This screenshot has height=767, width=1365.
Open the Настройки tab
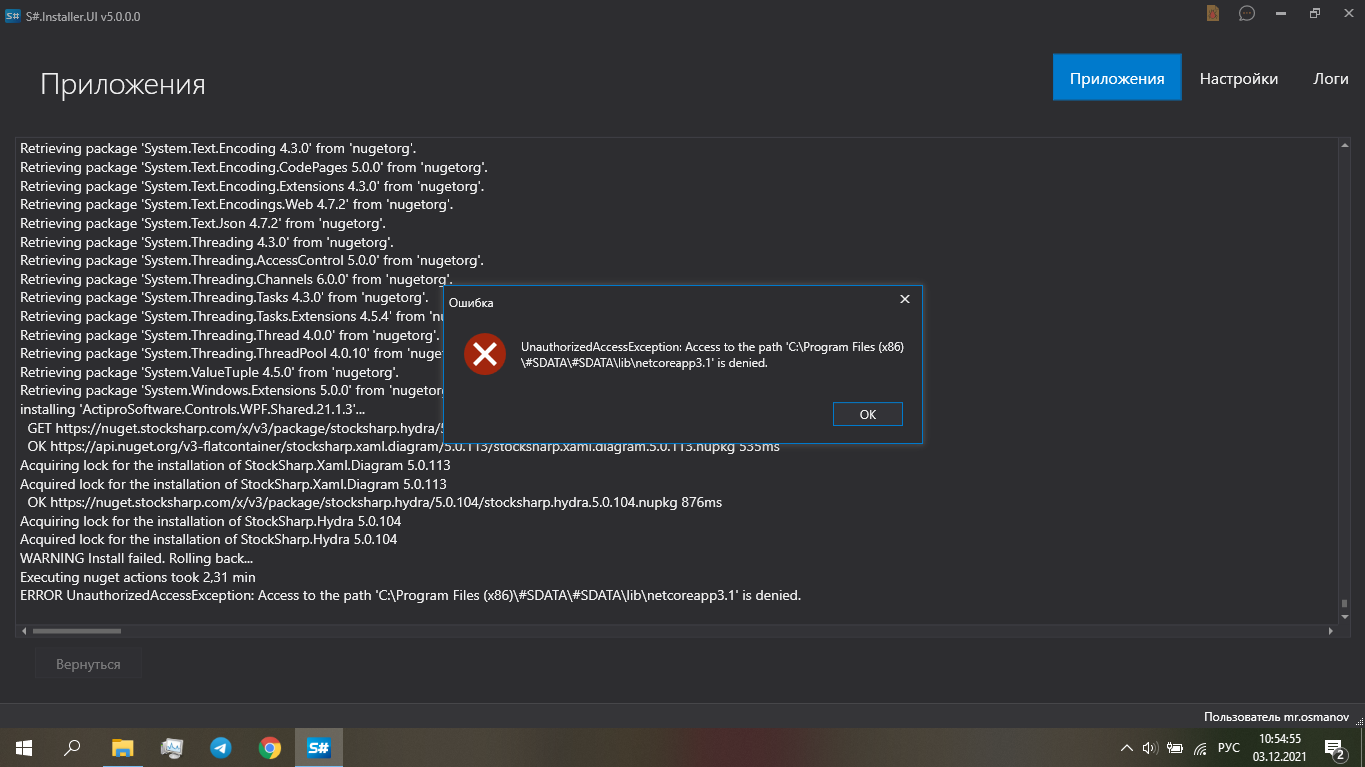tap(1239, 79)
